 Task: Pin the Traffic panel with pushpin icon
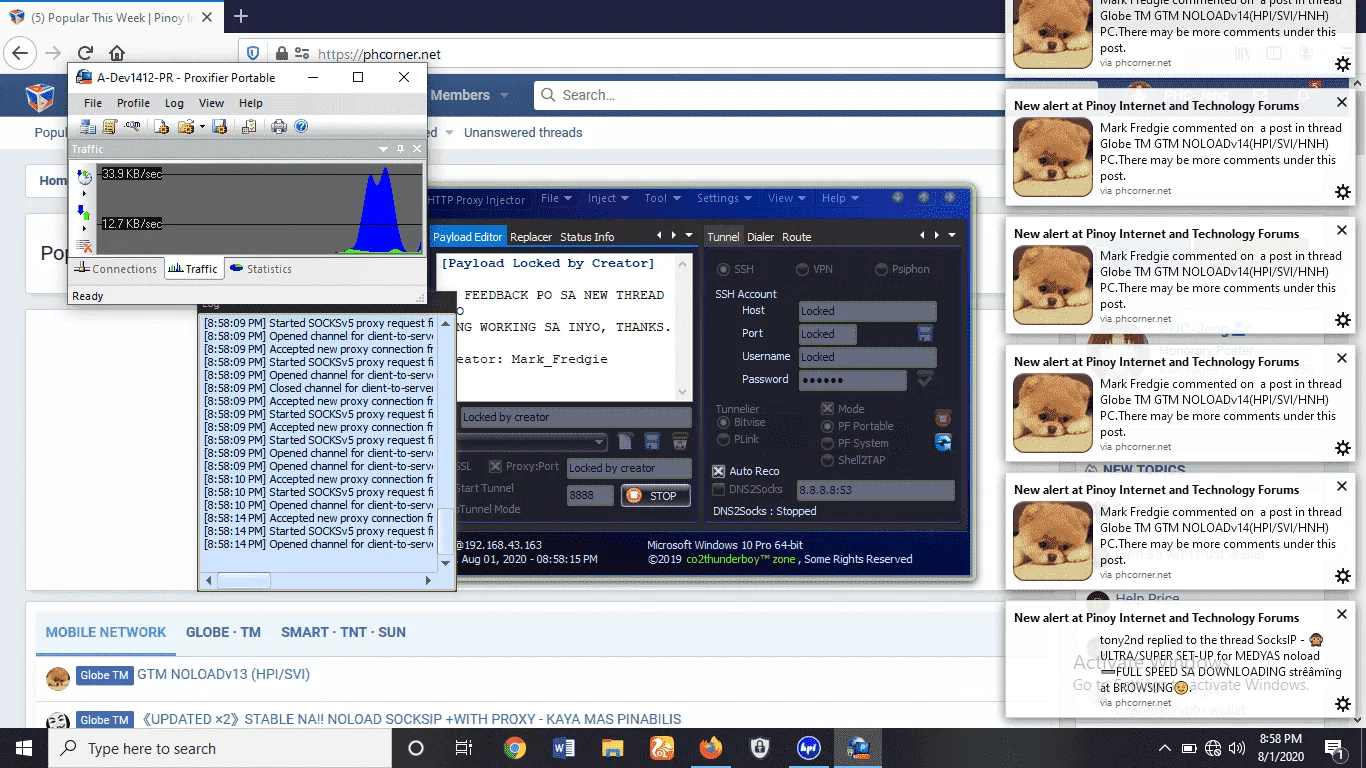pyautogui.click(x=401, y=148)
